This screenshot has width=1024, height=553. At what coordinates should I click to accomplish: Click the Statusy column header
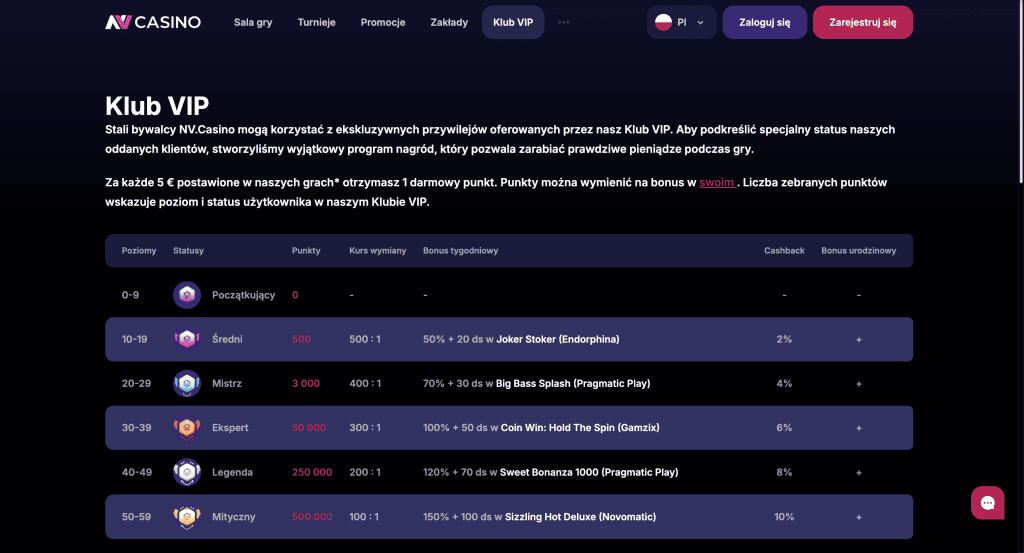[x=188, y=251]
